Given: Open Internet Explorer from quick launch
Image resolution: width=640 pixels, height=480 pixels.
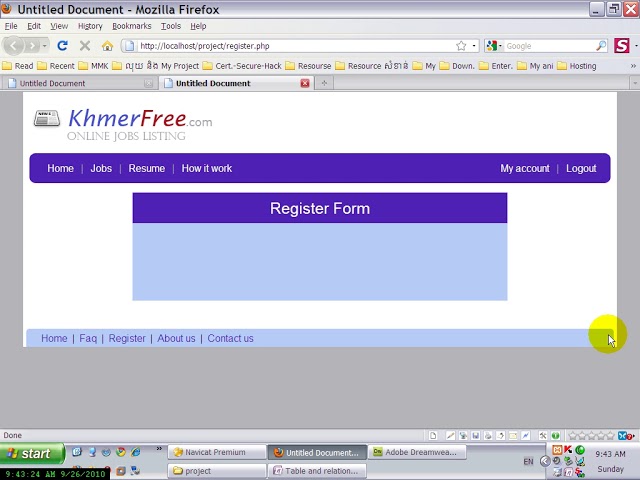Looking at the screenshot, I should [x=135, y=452].
